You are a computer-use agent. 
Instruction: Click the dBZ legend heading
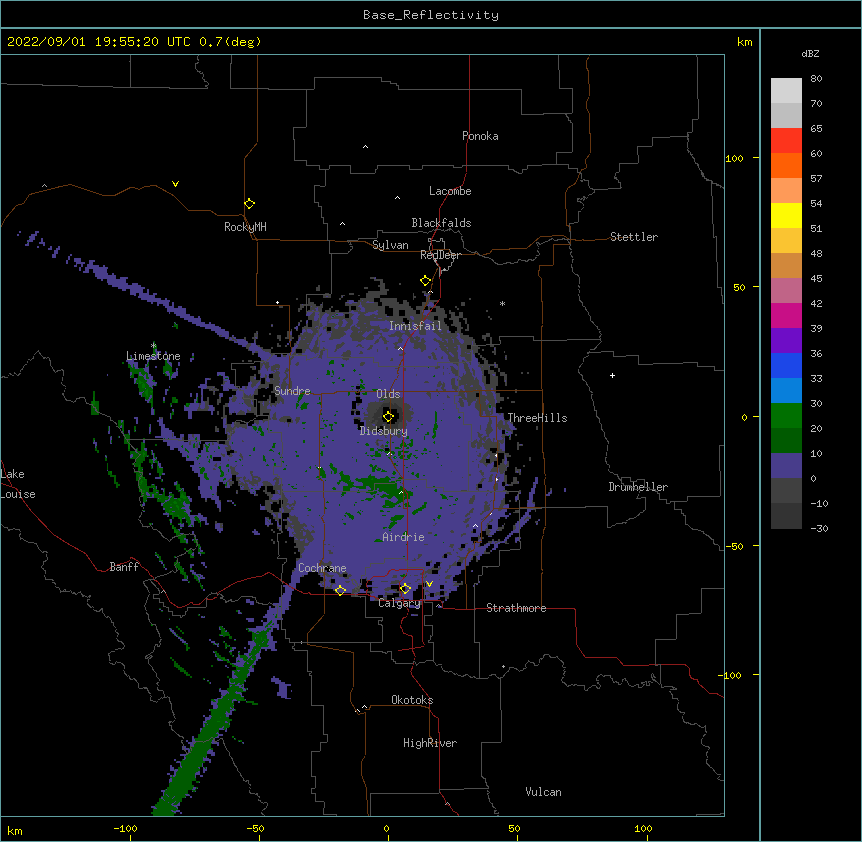pyautogui.click(x=810, y=53)
